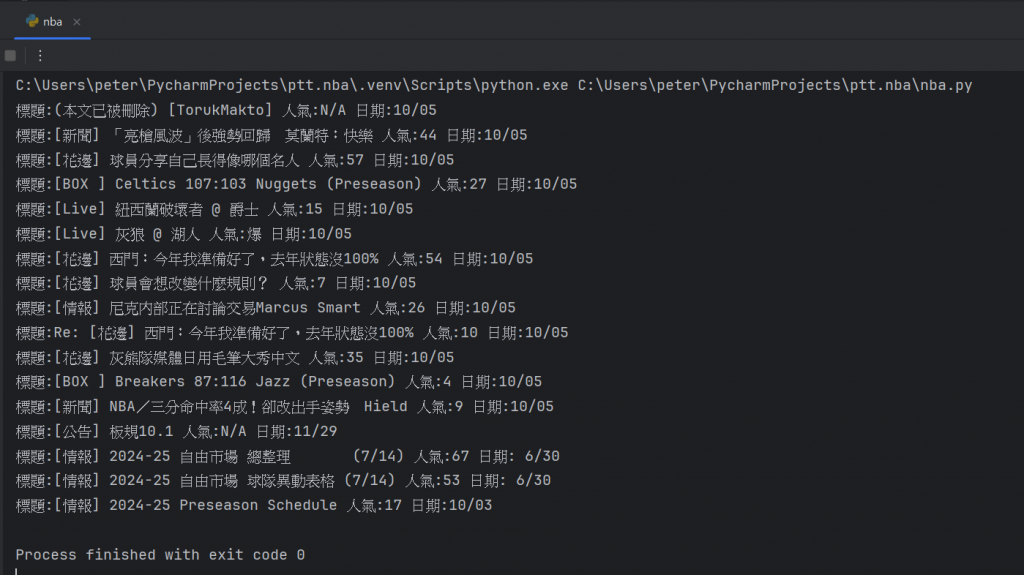Click the Hield shooting news line
The image size is (1024, 575).
tap(285, 406)
